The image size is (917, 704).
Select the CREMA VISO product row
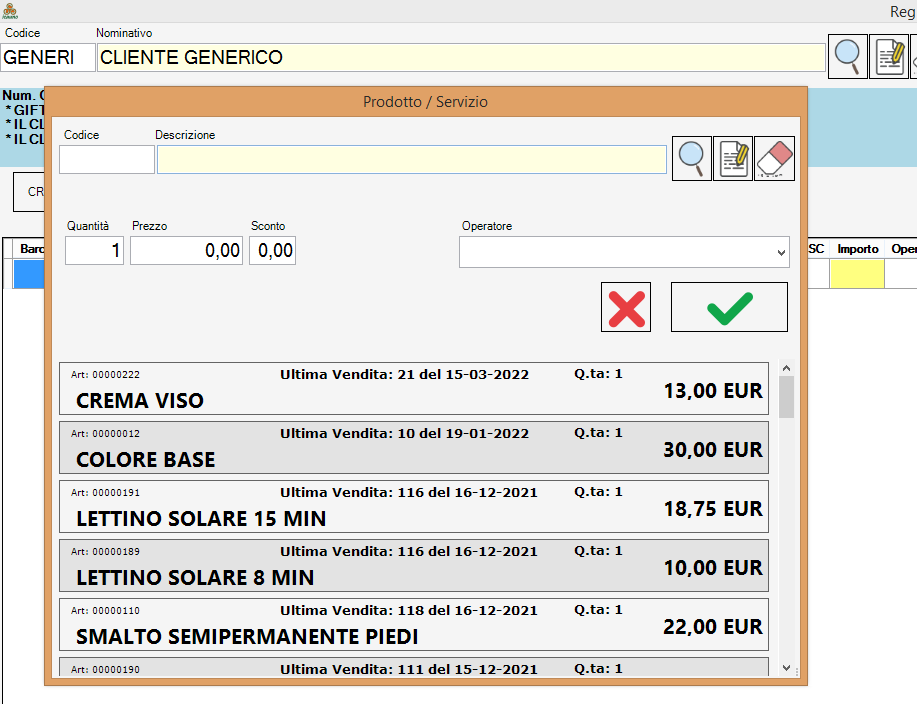[414, 389]
